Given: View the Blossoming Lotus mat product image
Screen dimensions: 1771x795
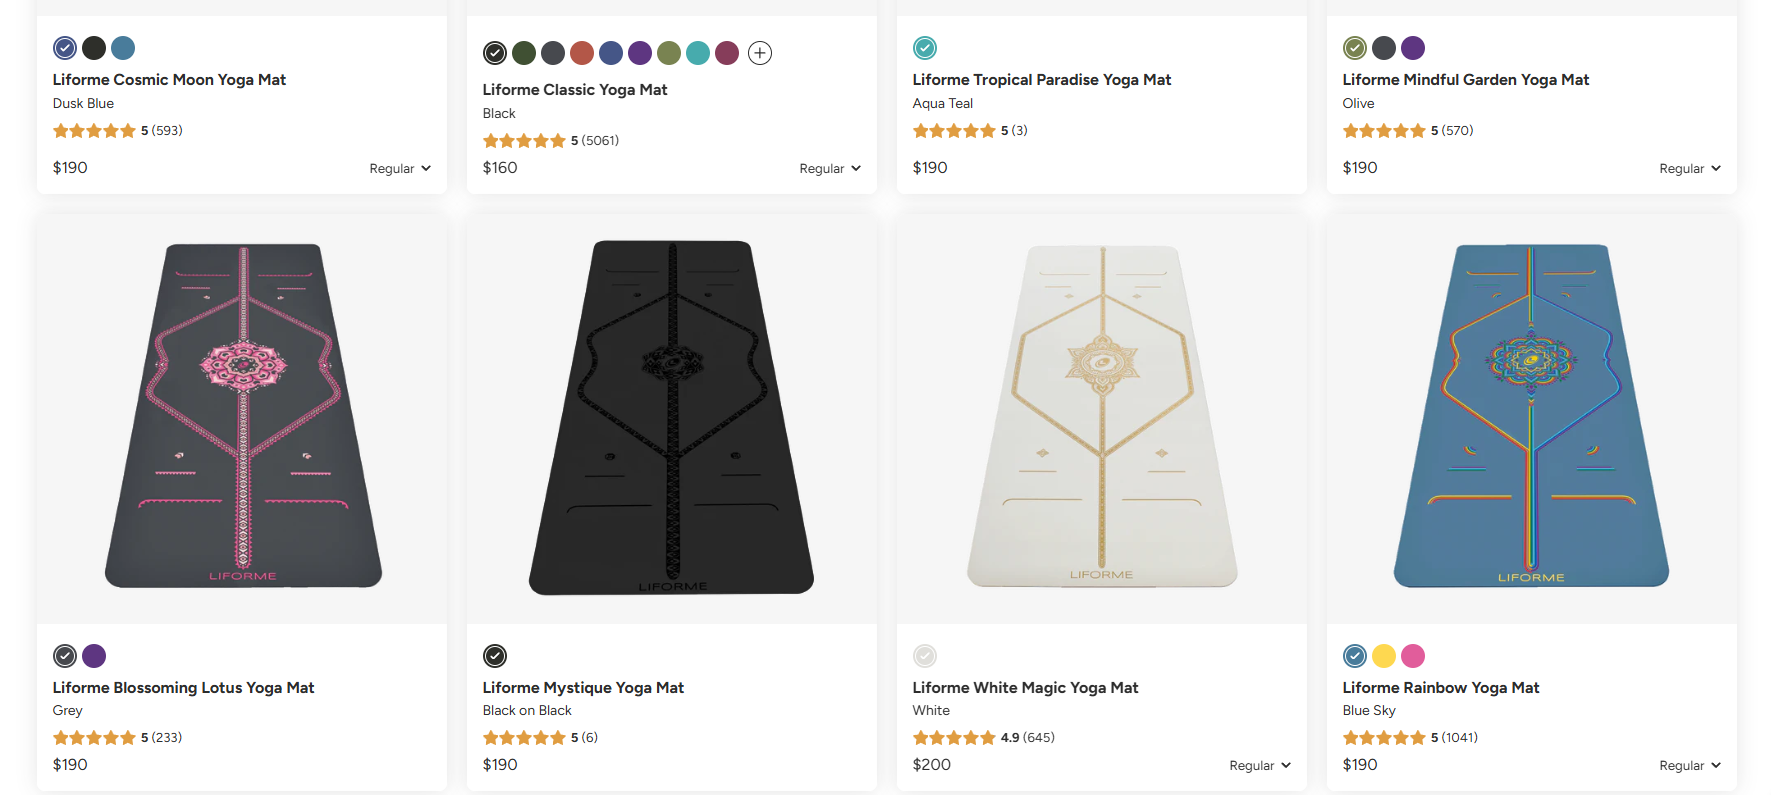Looking at the screenshot, I should tap(242, 417).
